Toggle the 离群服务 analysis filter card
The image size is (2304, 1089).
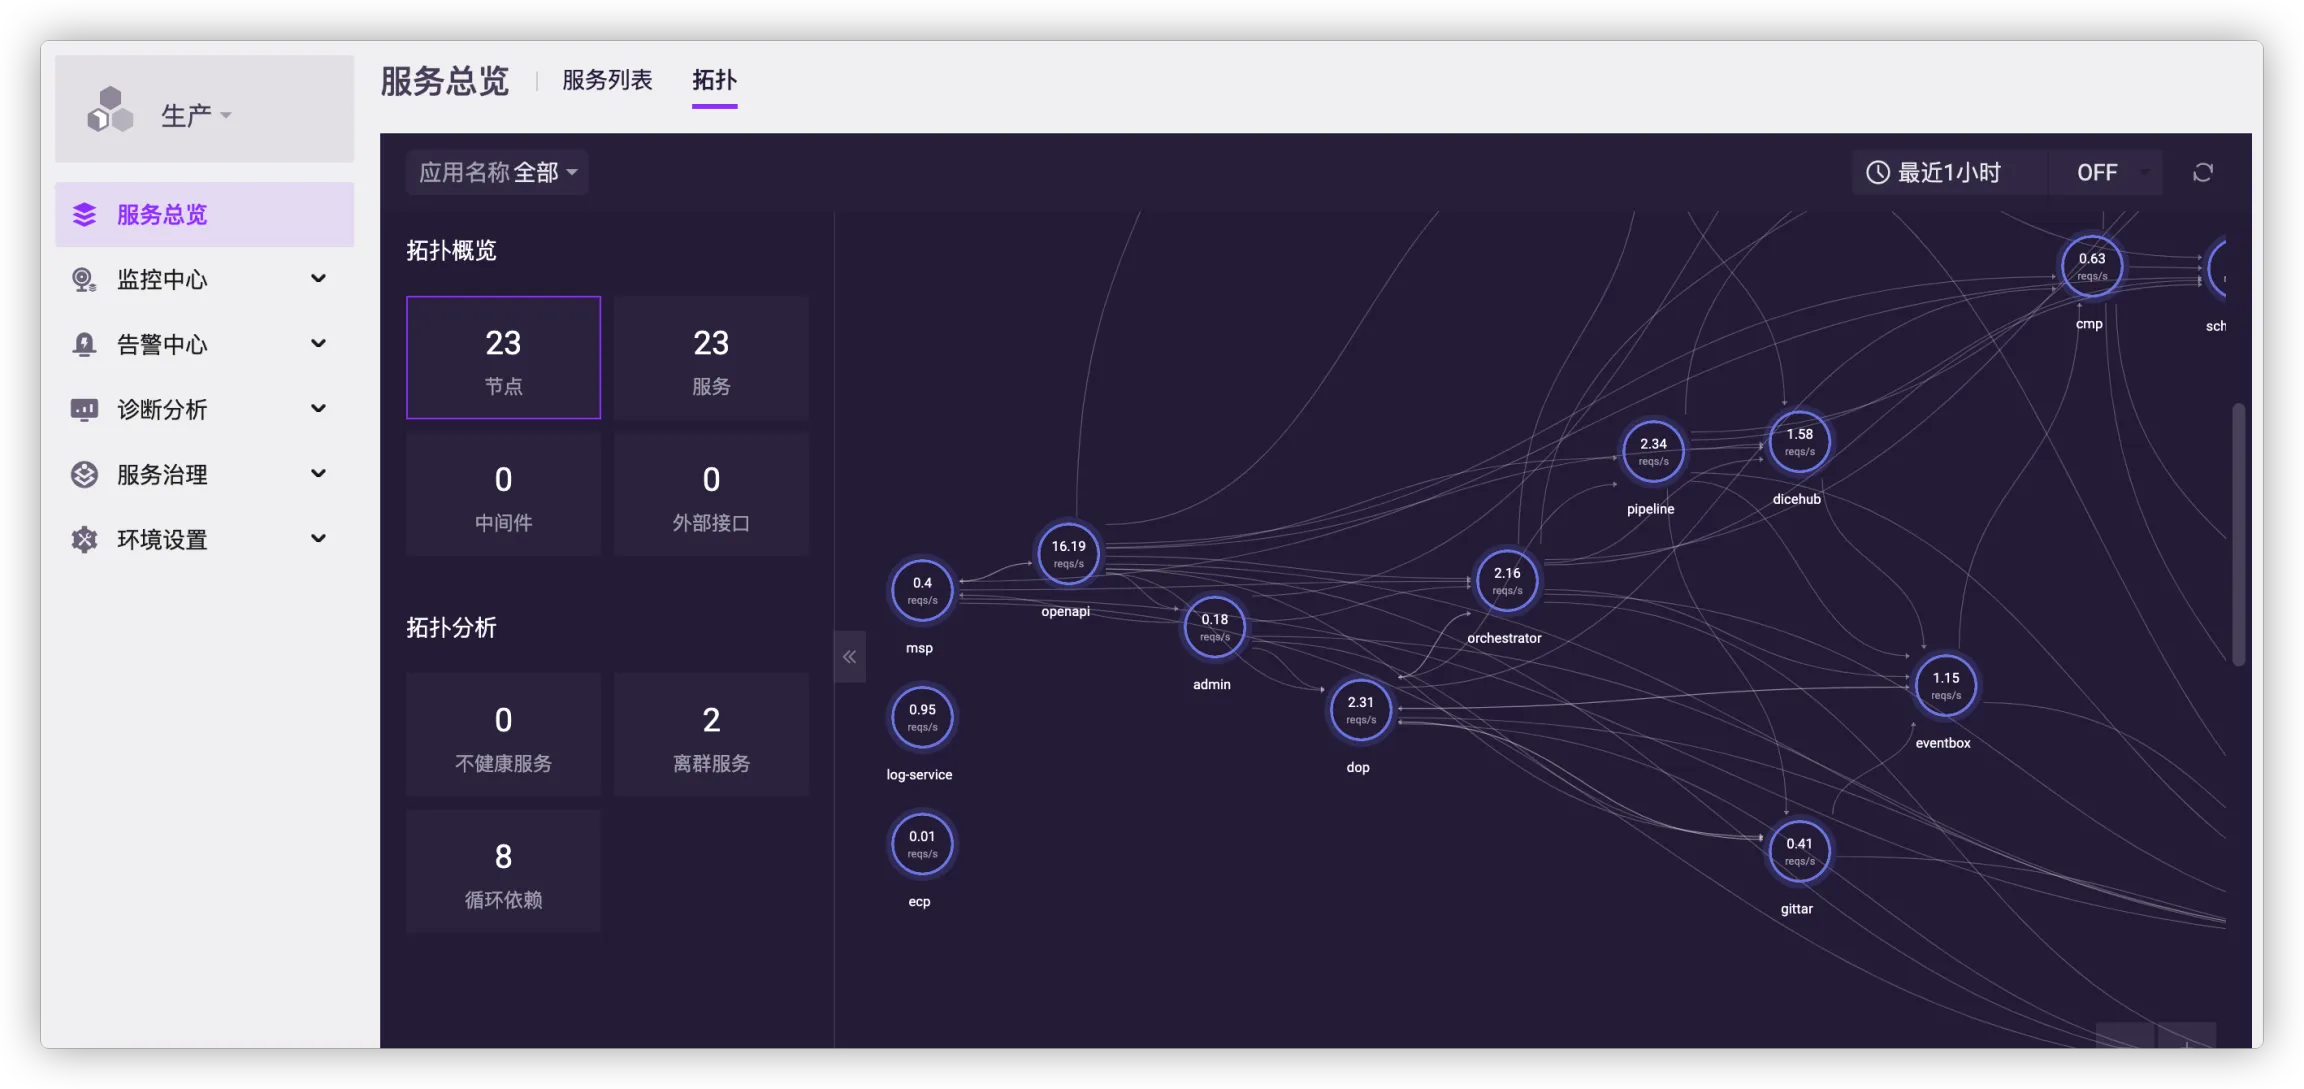711,735
